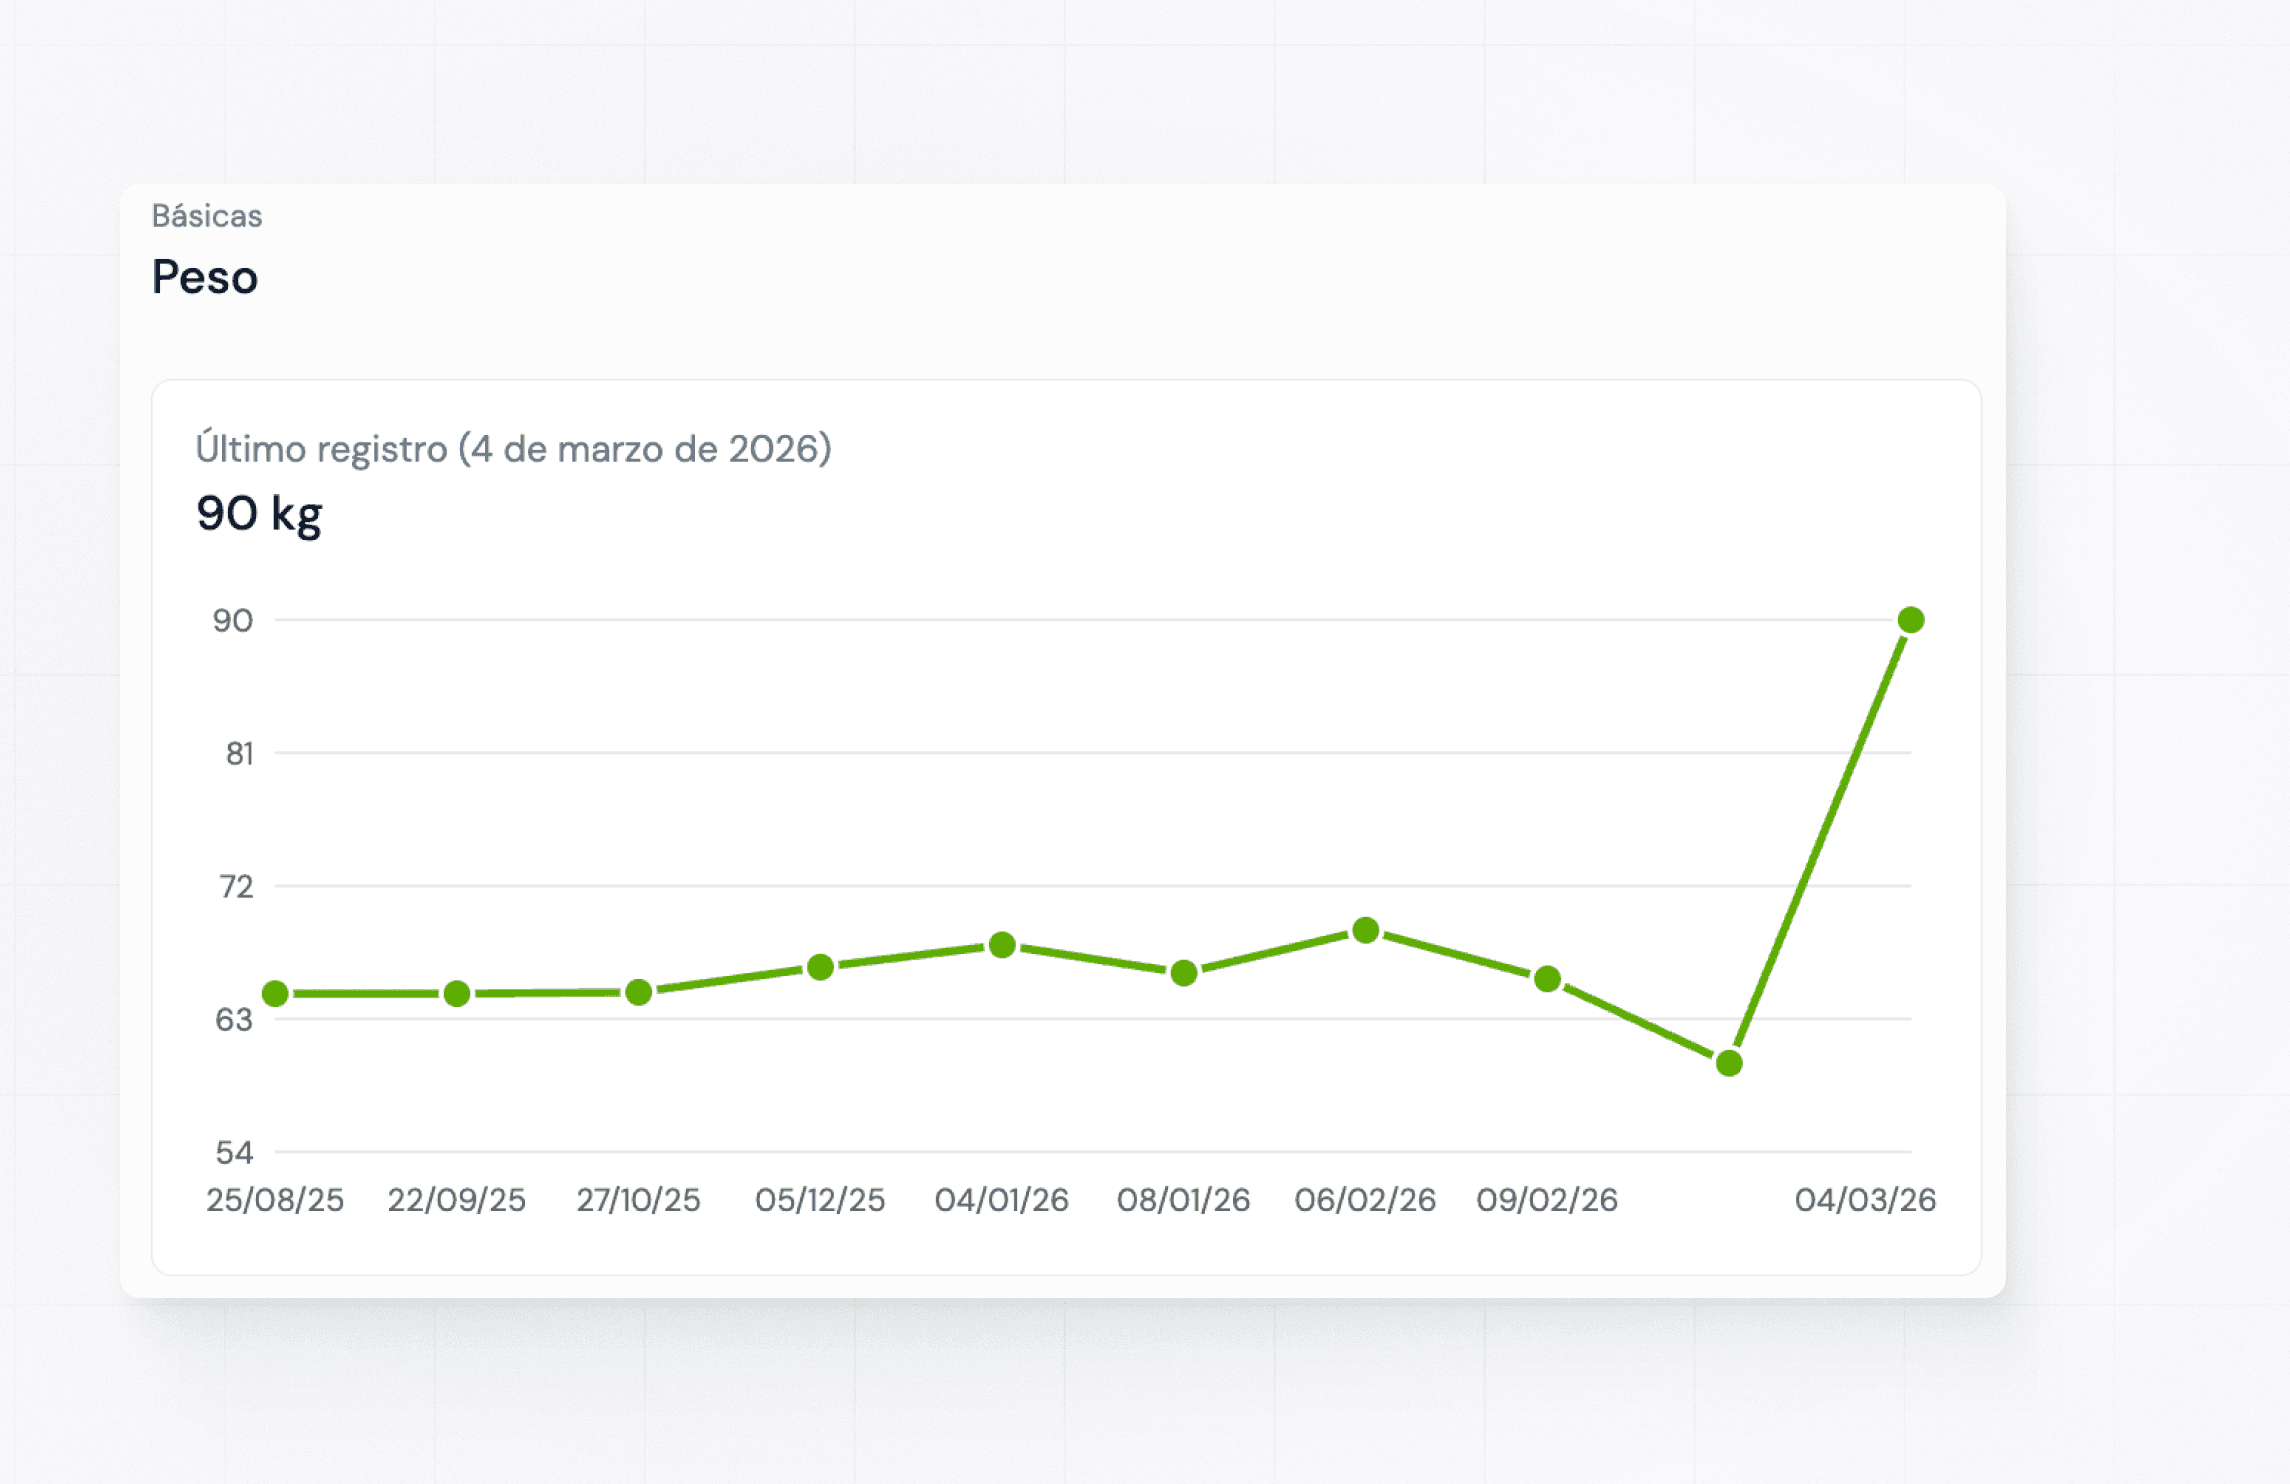Screen dimensions: 2290x1484
Task: Click the 25/08/25 x-axis label
Action: click(x=275, y=1199)
